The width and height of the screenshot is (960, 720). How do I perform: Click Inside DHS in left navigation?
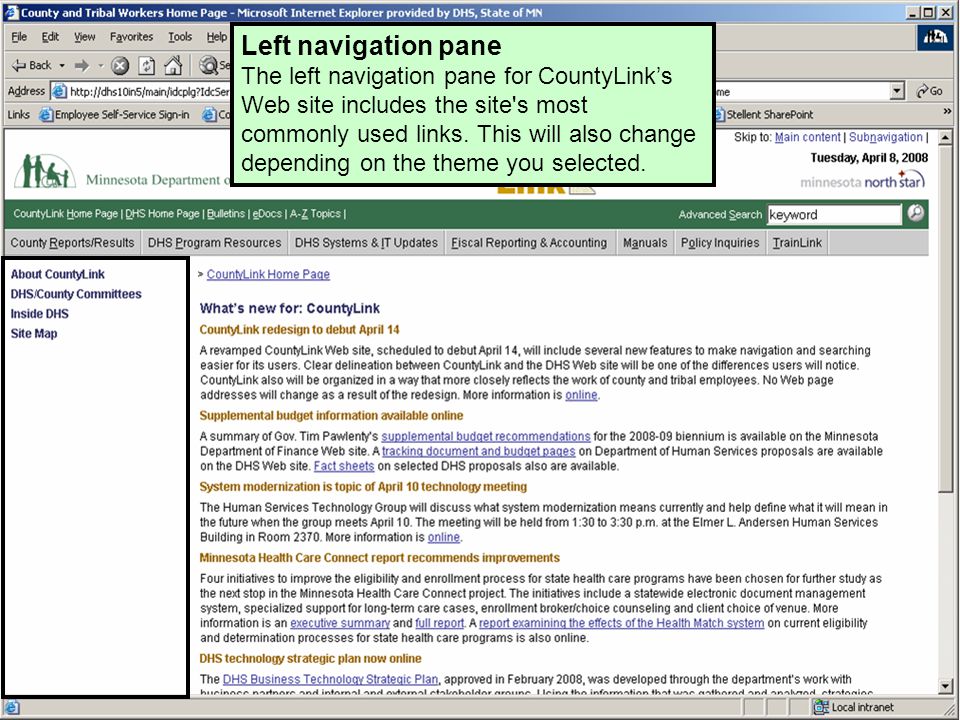(40, 313)
